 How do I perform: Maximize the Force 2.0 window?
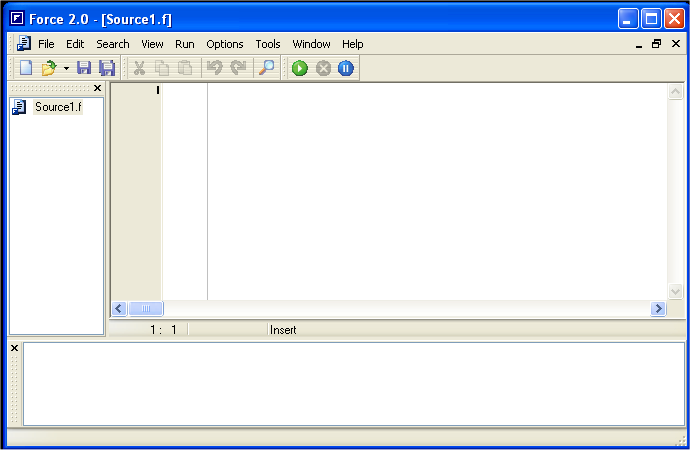tap(651, 19)
